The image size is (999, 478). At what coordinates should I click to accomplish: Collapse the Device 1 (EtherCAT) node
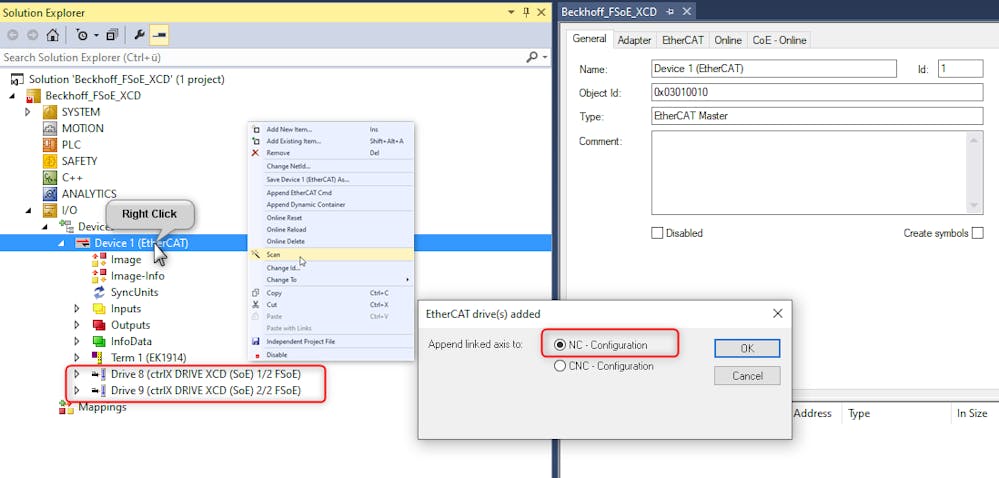point(61,243)
